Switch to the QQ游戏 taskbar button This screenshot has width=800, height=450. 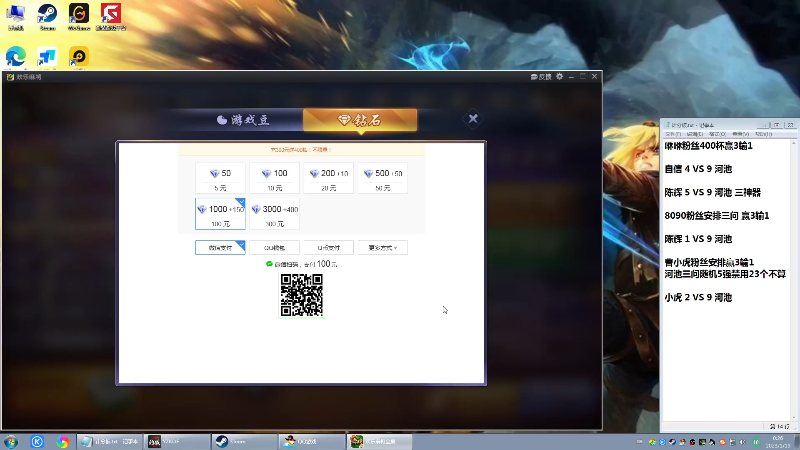tap(311, 441)
